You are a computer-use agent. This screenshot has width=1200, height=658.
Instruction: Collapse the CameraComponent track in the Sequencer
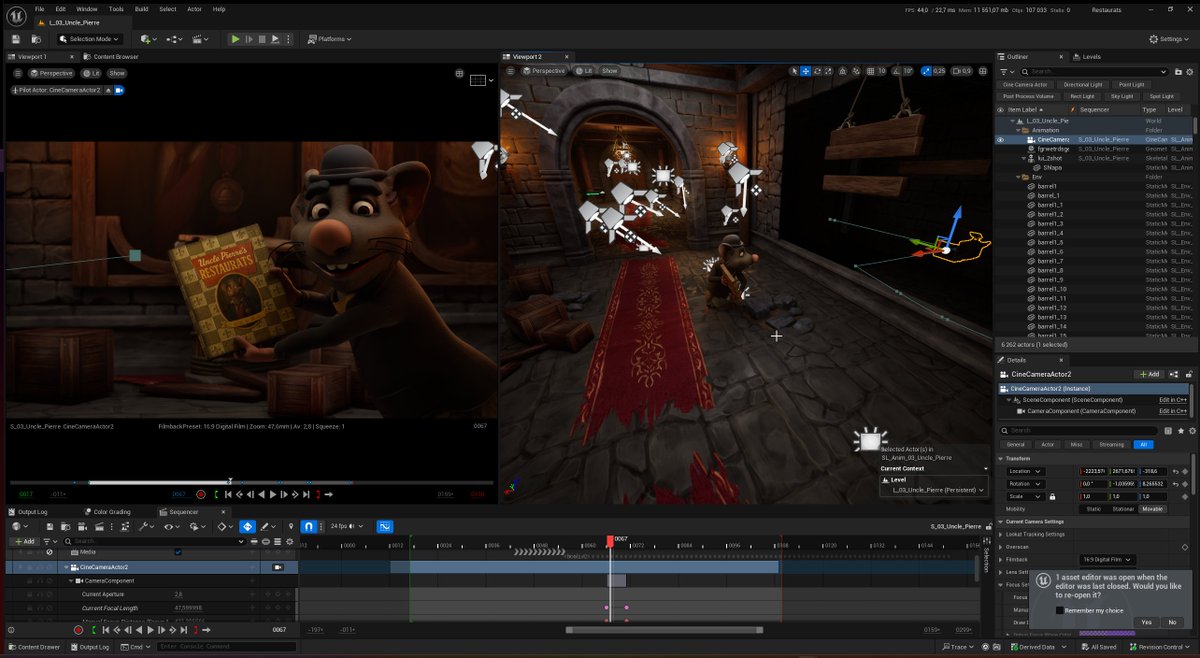click(x=71, y=580)
